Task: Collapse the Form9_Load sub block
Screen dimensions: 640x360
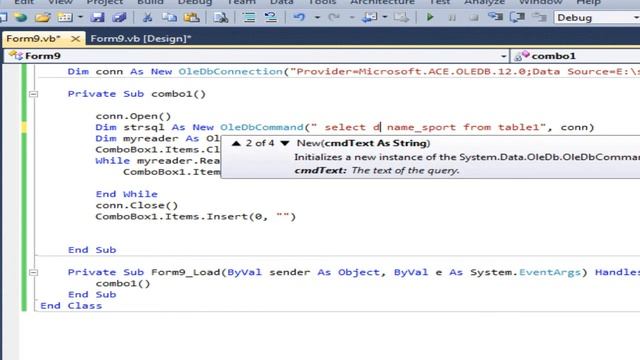Action: pos(33,272)
